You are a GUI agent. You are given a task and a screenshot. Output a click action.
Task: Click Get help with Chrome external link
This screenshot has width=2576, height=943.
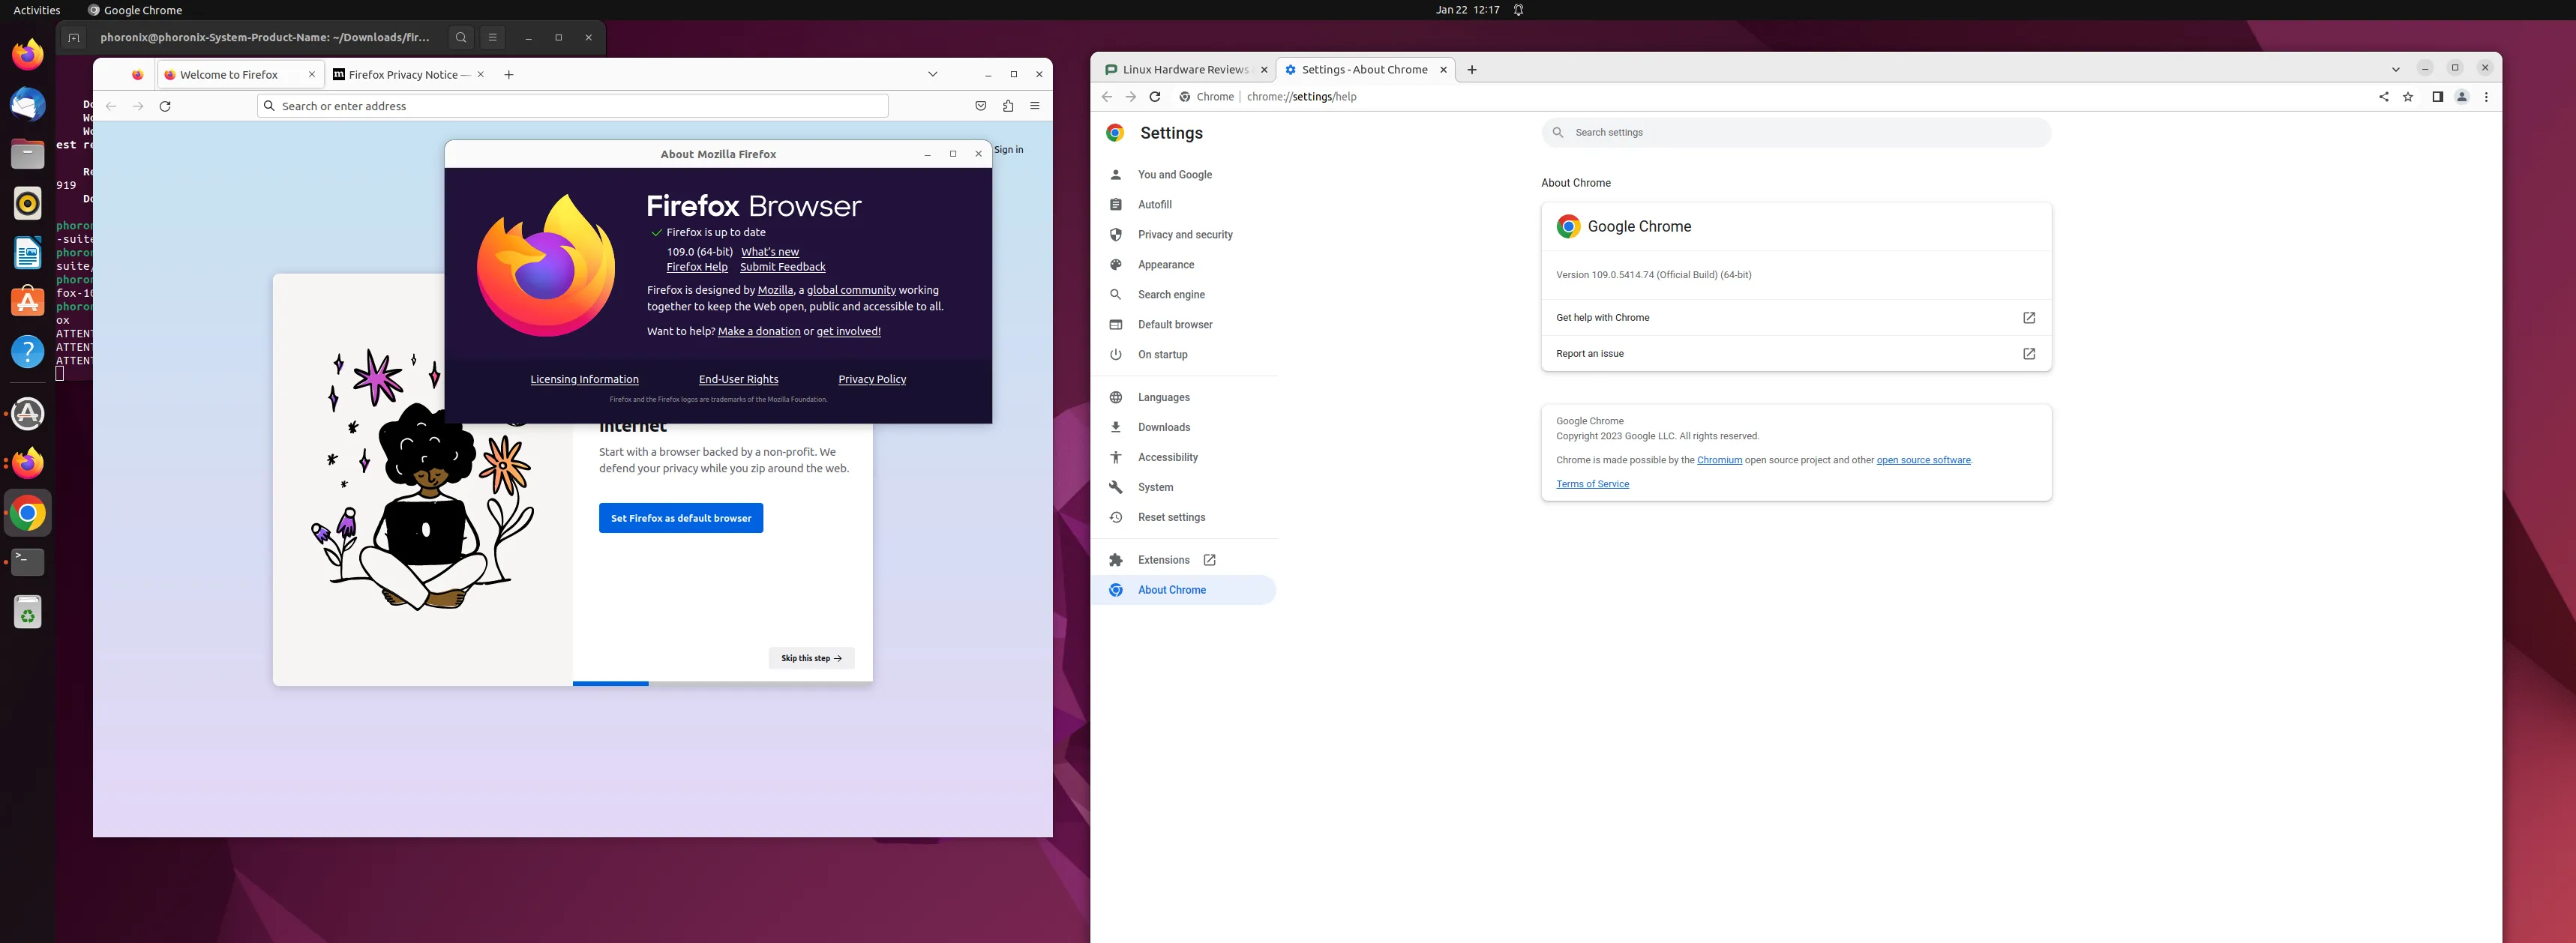(2031, 317)
